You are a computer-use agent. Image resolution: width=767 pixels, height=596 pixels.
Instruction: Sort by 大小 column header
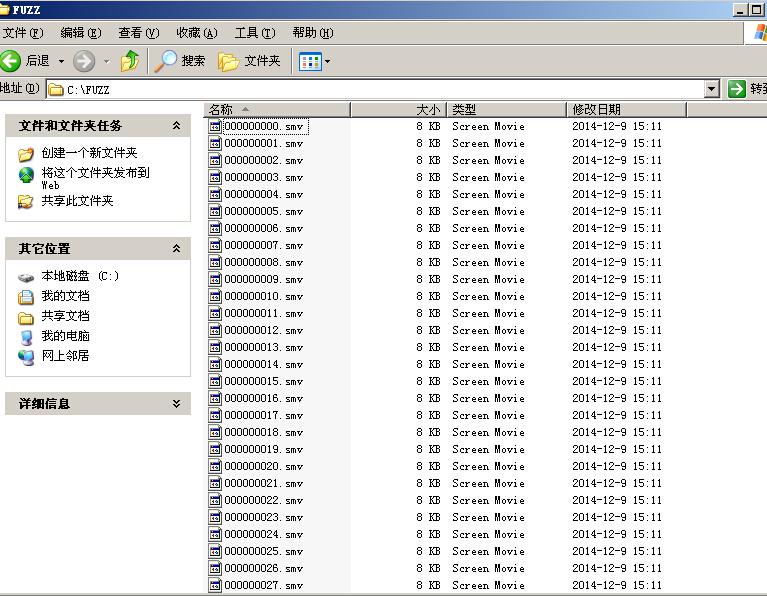[x=398, y=110]
